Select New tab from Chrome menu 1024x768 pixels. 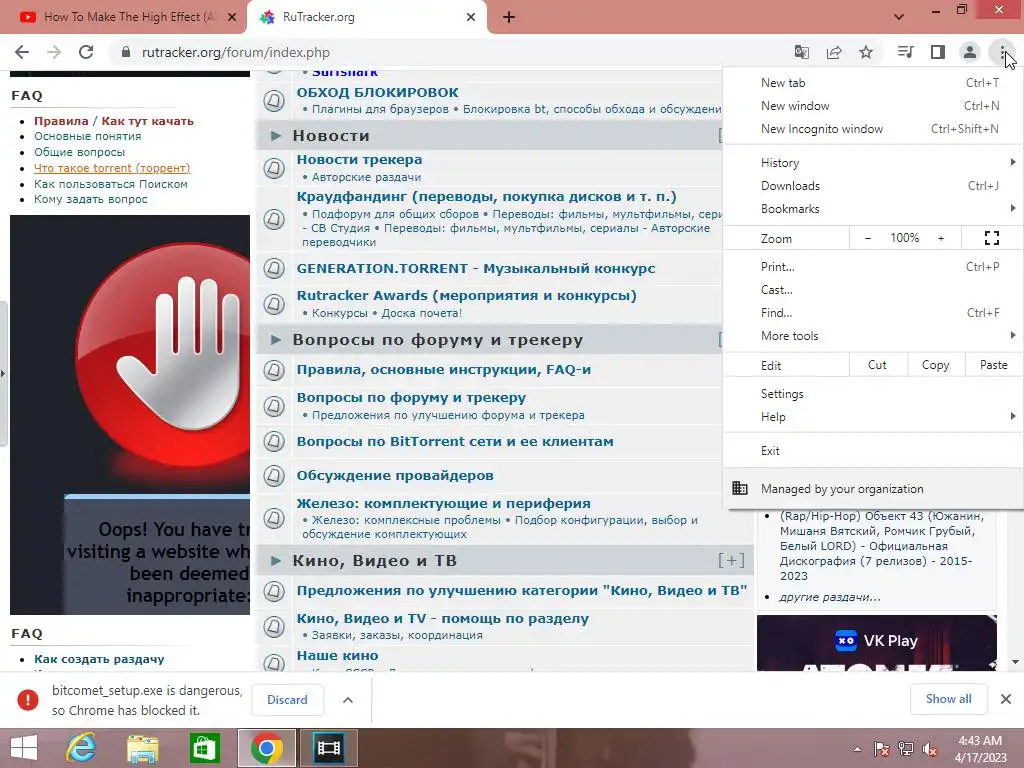pos(873,83)
